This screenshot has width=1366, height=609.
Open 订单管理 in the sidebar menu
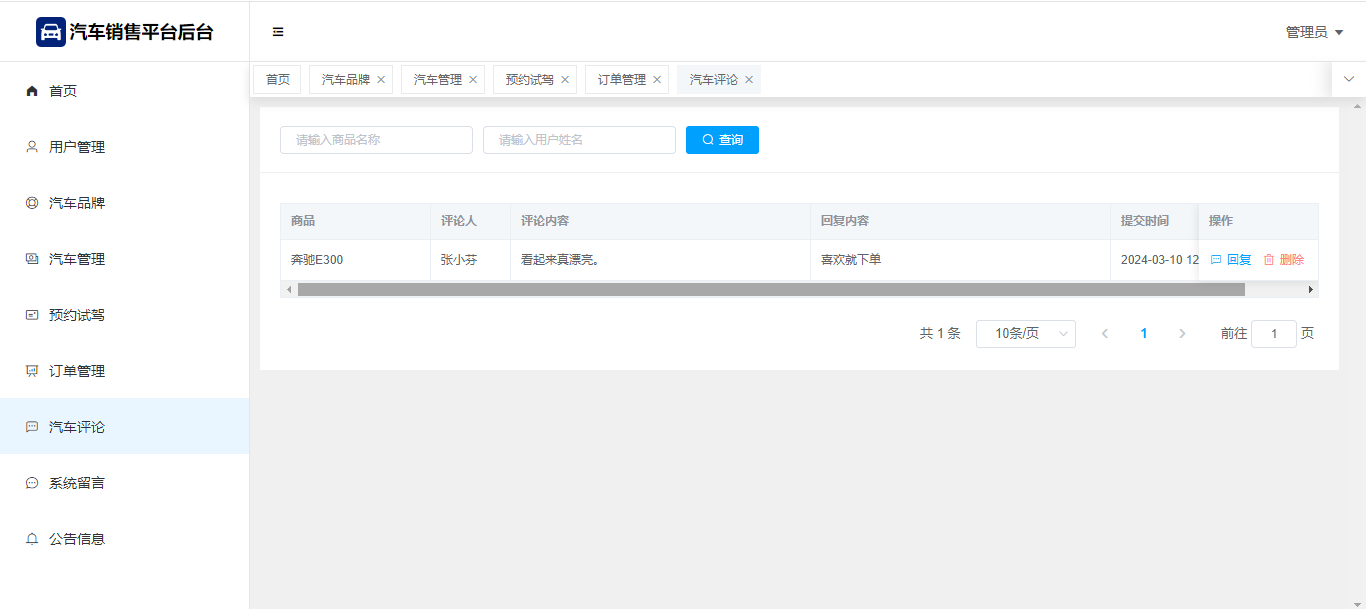pyautogui.click(x=124, y=371)
